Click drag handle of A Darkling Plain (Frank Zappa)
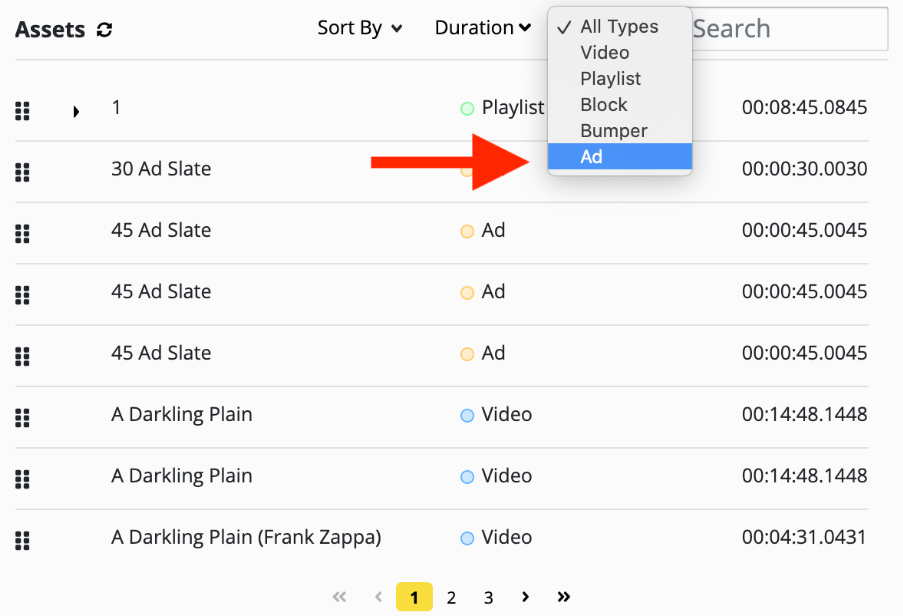903x616 pixels. coord(22,541)
